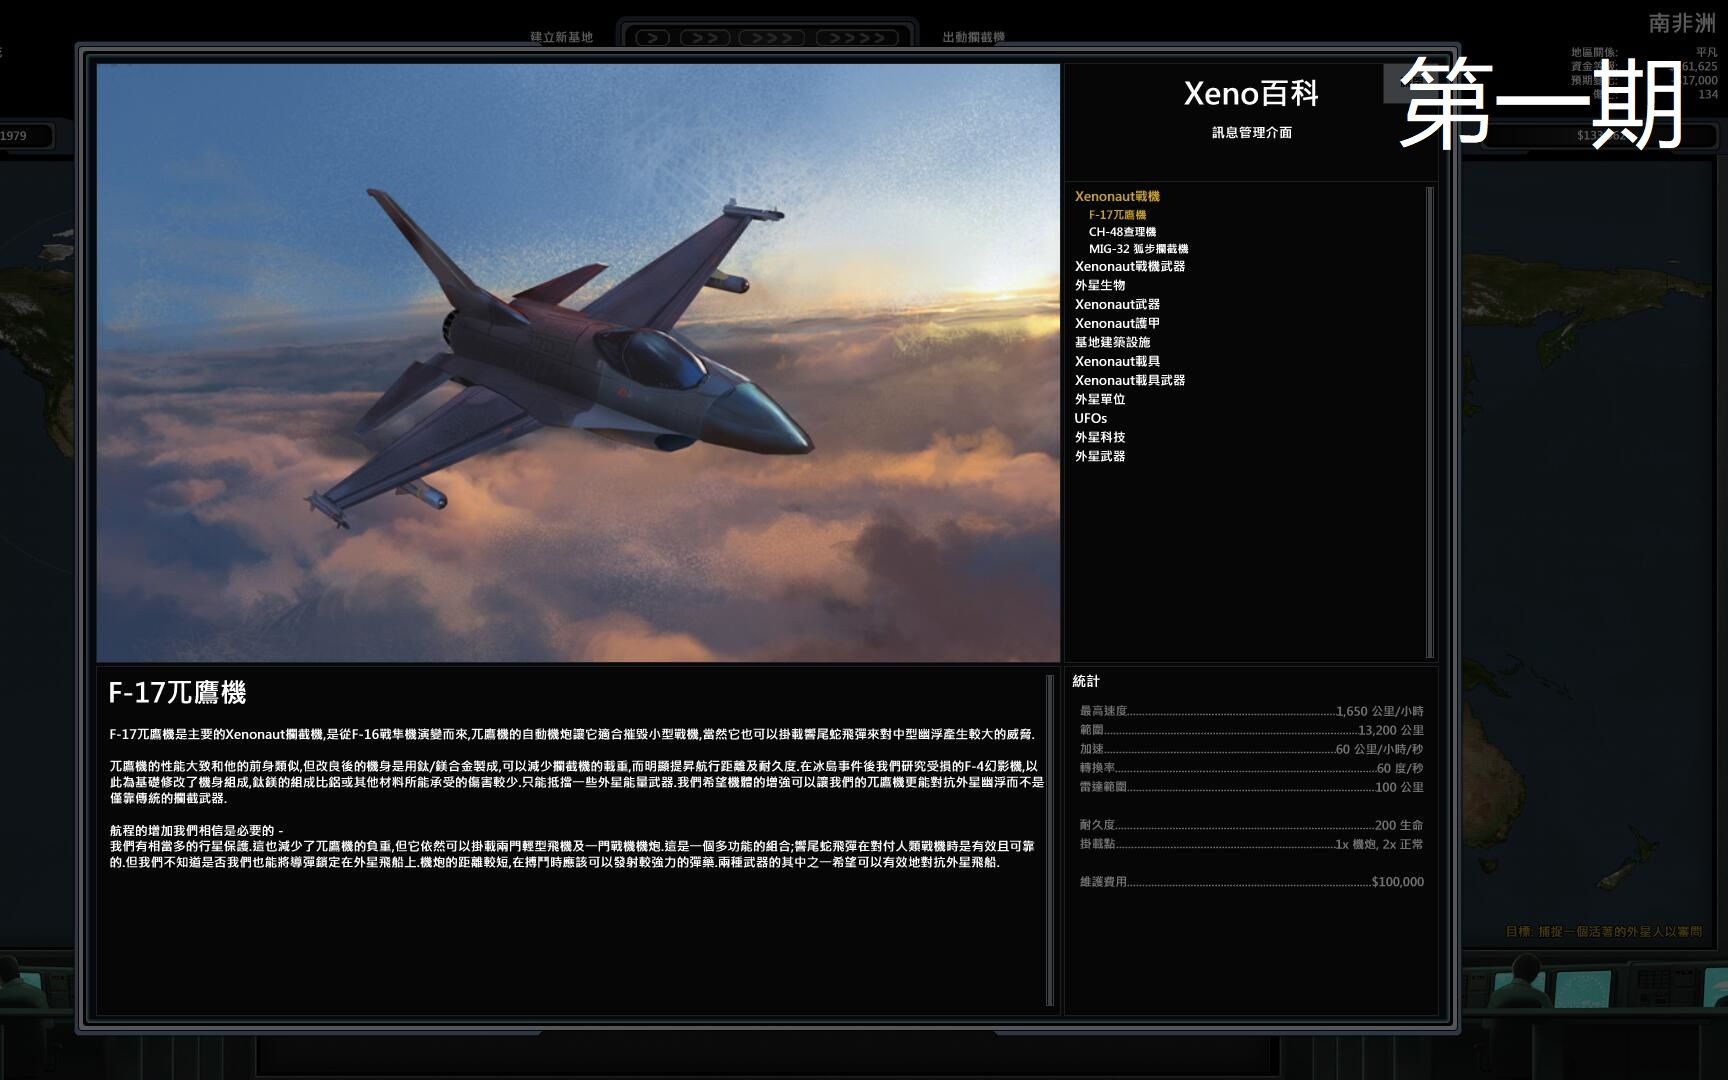The width and height of the screenshot is (1728, 1080).
Task: Collapse the Xenonaut戰機 category
Action: 1117,196
